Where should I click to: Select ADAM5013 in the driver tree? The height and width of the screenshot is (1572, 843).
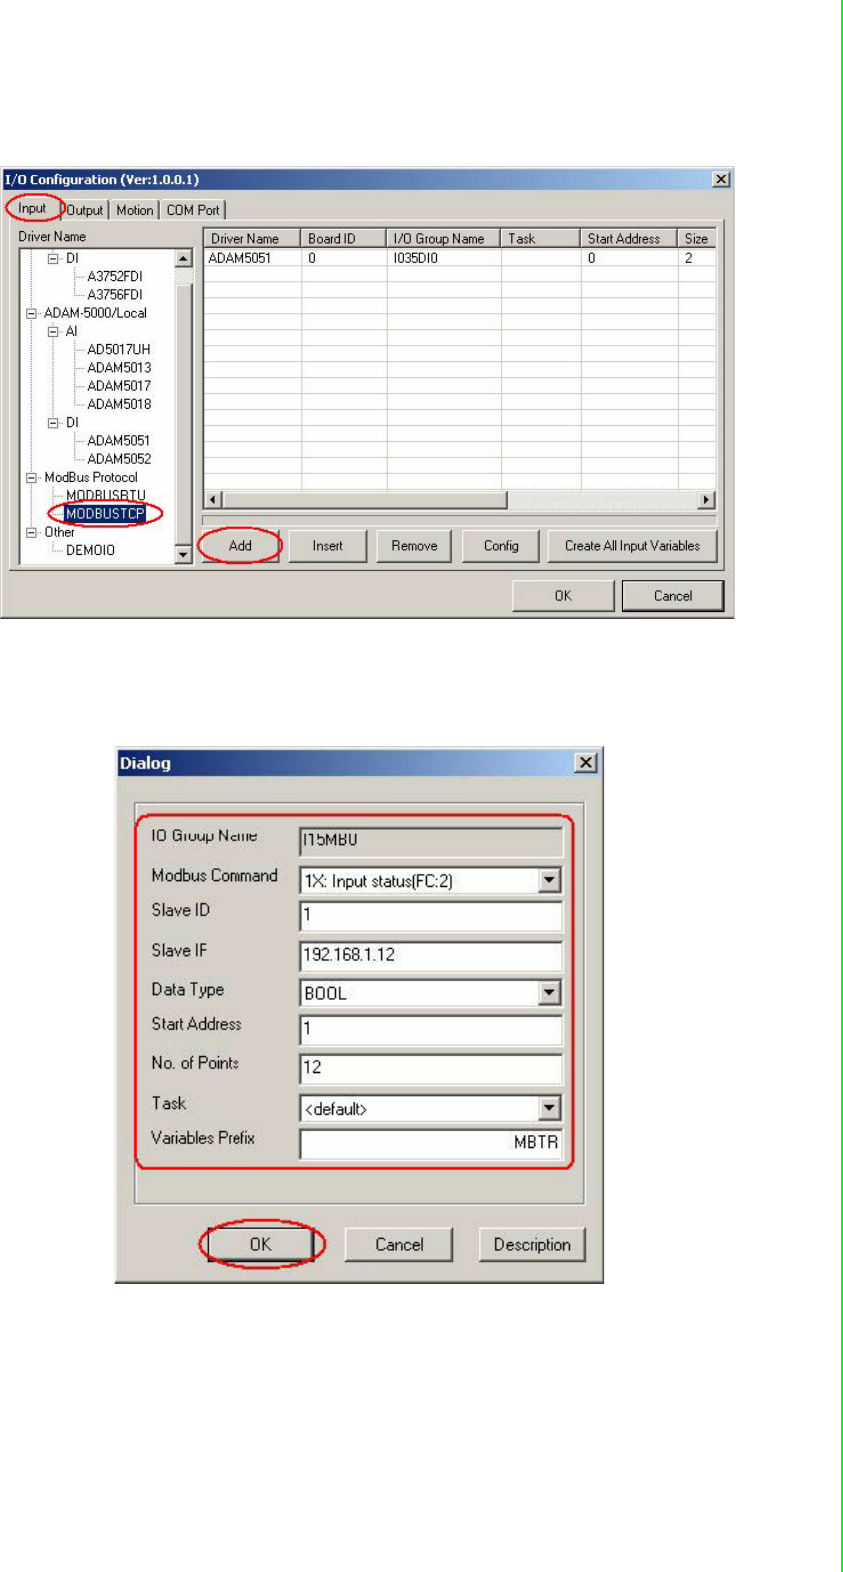pyautogui.click(x=119, y=368)
